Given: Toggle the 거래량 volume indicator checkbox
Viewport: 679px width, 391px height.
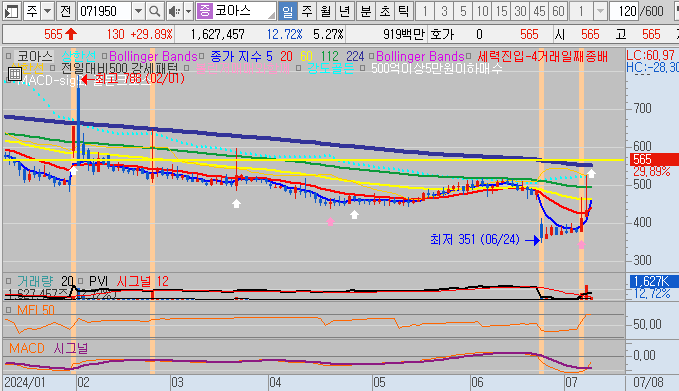Looking at the screenshot, I should pyautogui.click(x=8, y=281).
